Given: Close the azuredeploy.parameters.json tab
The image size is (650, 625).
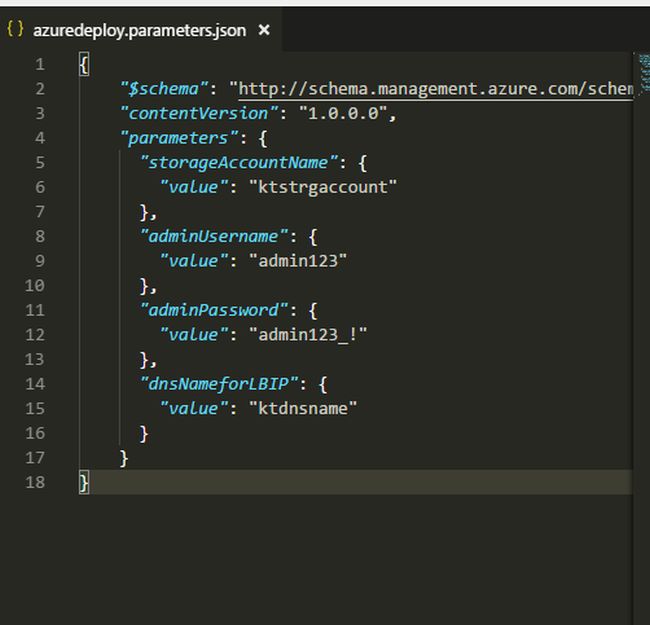Looking at the screenshot, I should [264, 30].
